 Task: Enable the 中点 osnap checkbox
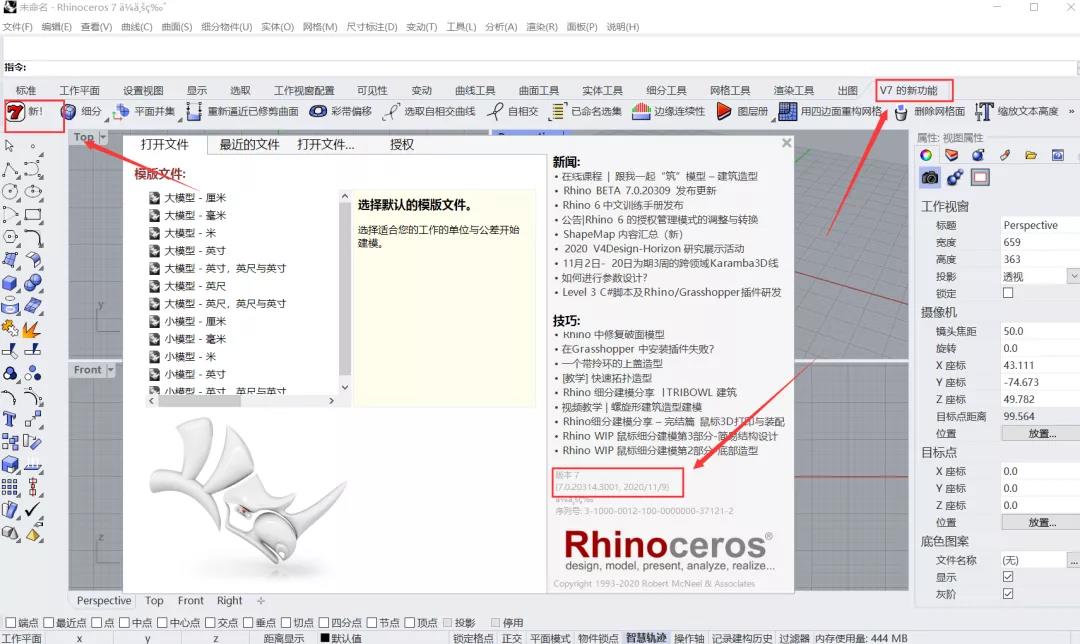coord(124,623)
